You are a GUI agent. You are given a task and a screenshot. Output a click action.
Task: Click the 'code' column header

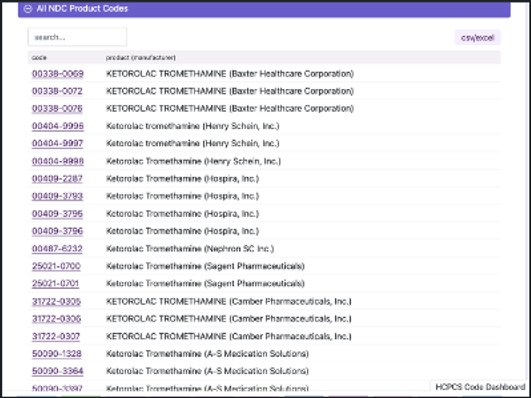39,58
